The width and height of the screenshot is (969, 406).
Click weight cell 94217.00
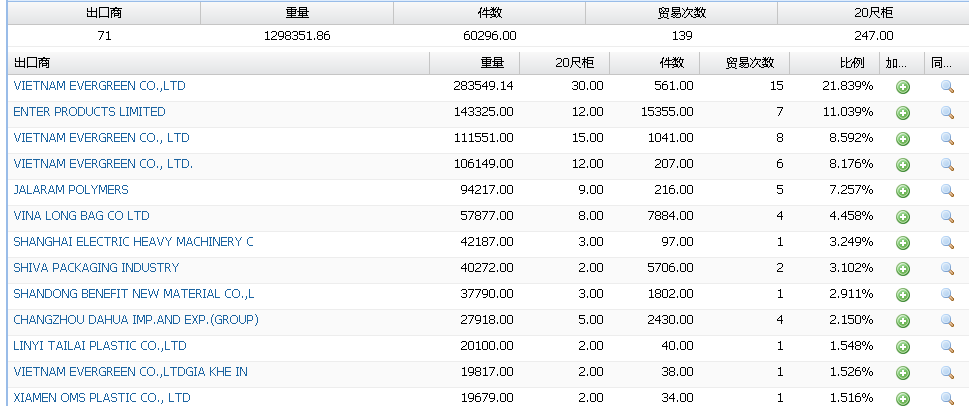click(x=487, y=190)
